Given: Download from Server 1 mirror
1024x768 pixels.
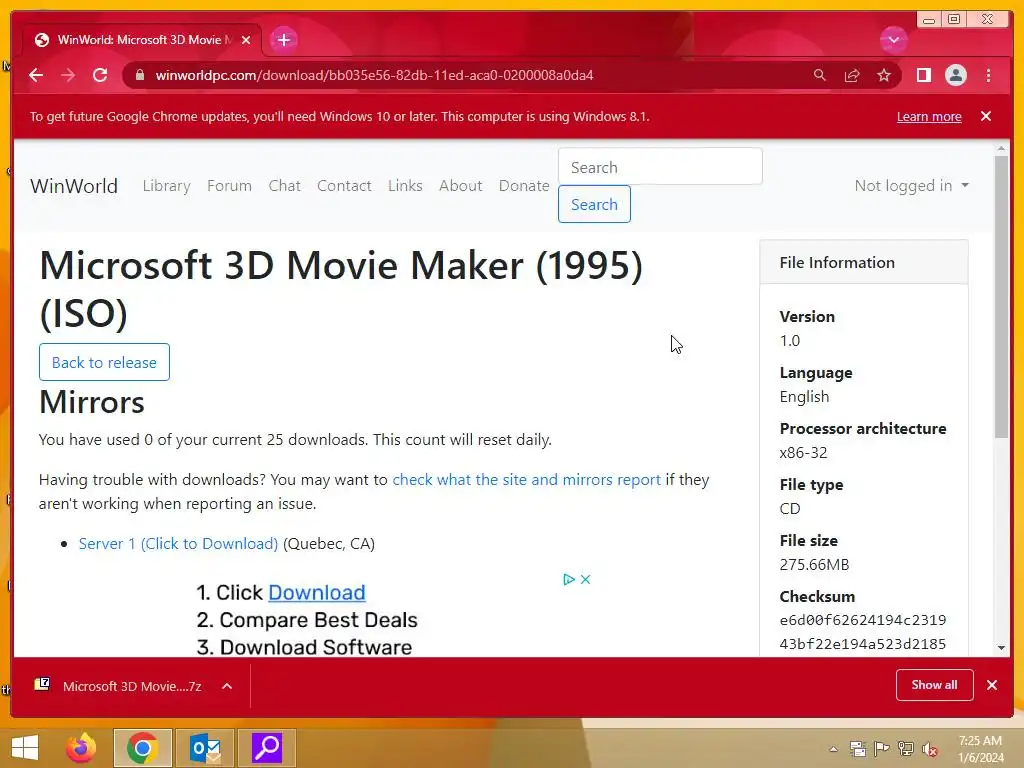Looking at the screenshot, I should pos(178,543).
